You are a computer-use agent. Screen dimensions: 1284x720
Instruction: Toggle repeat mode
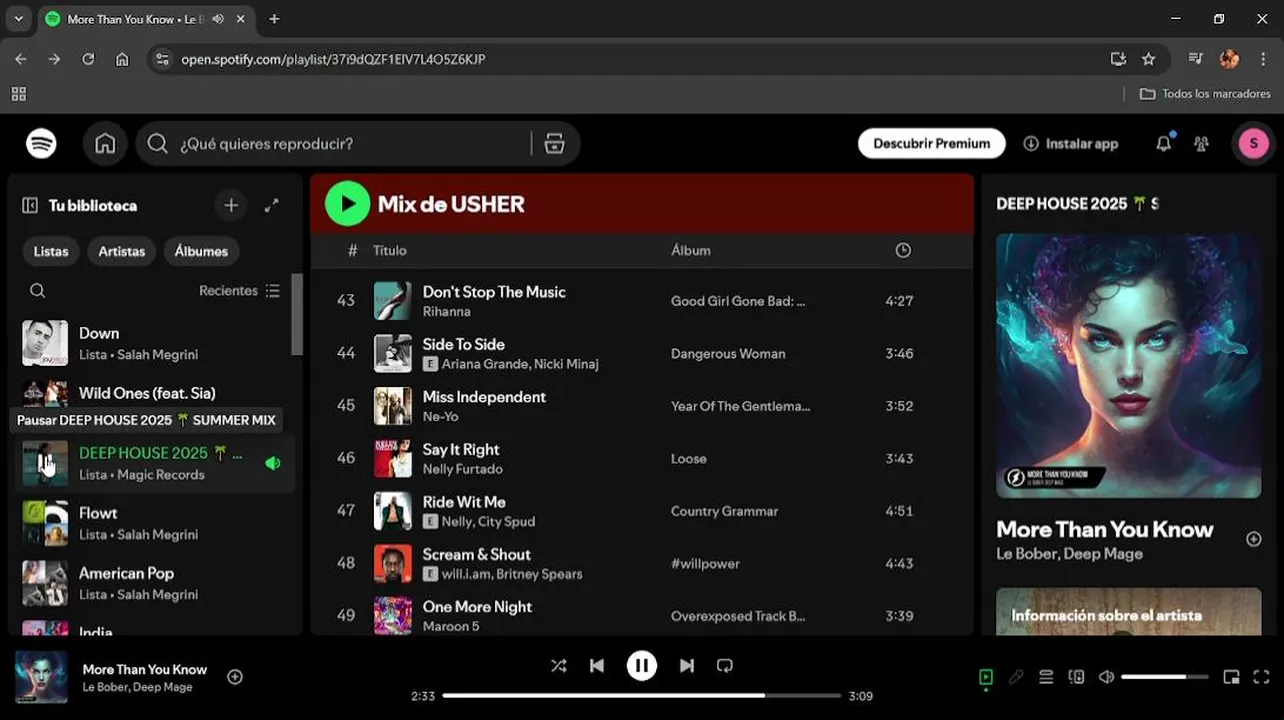pyautogui.click(x=725, y=666)
